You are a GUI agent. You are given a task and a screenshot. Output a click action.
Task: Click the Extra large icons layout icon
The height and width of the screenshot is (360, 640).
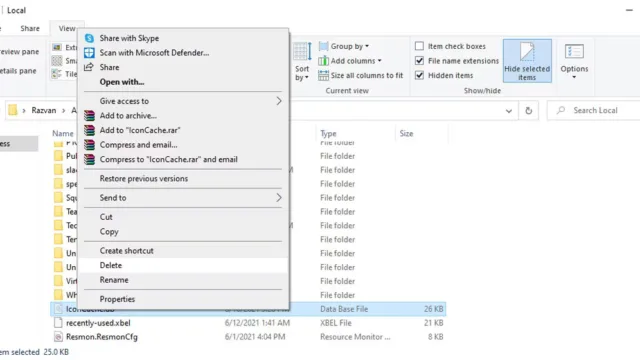[x=57, y=48]
